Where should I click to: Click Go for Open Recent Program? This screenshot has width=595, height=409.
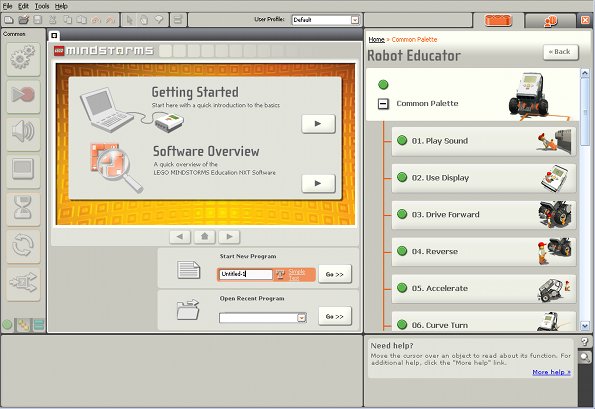point(335,316)
